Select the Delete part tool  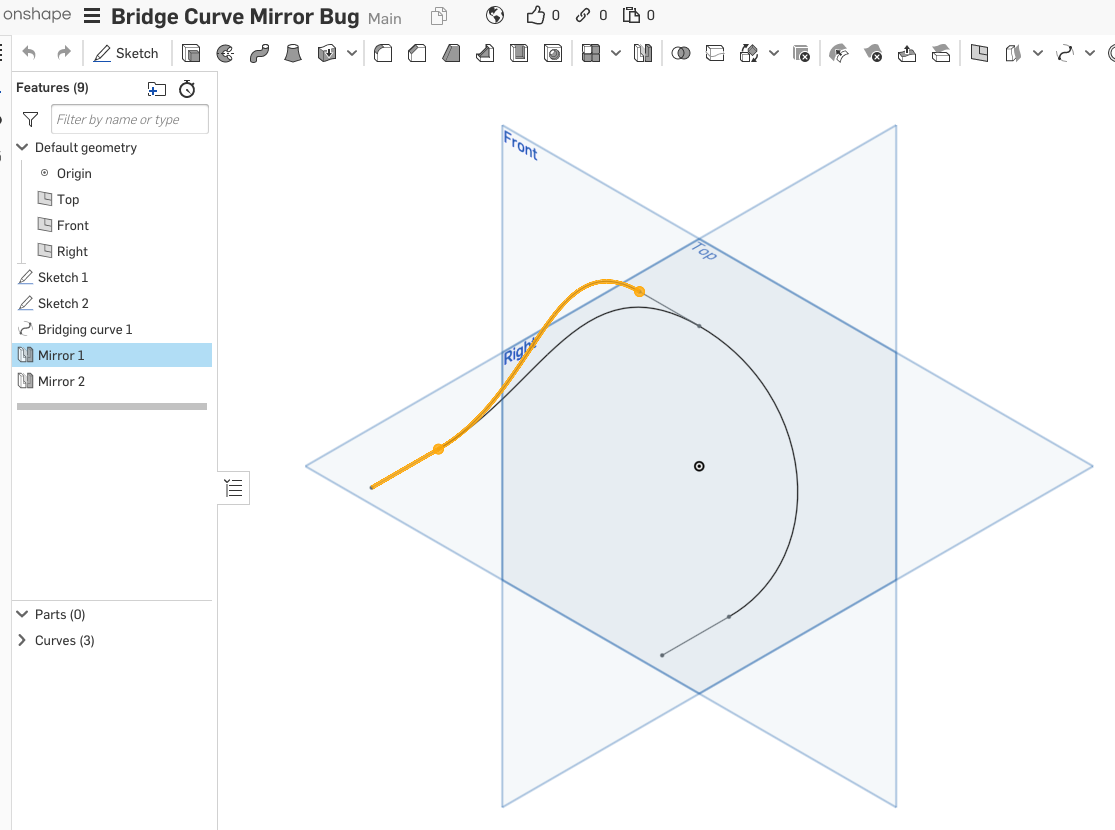(x=801, y=53)
